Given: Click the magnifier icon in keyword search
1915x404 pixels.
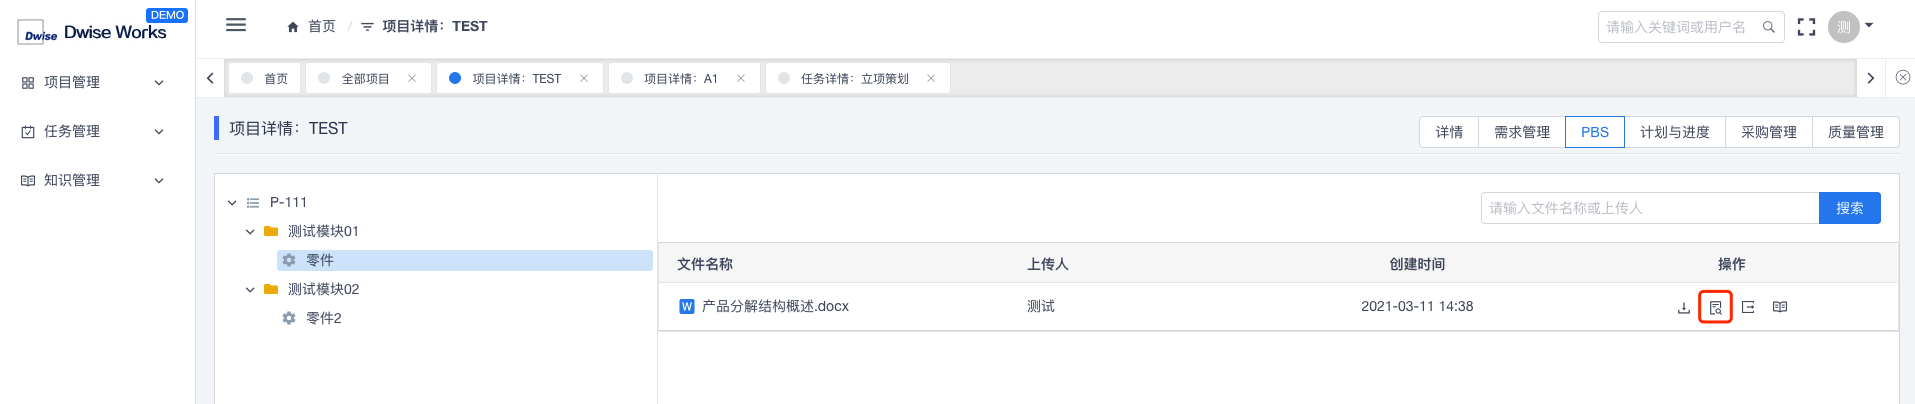Looking at the screenshot, I should (x=1768, y=27).
